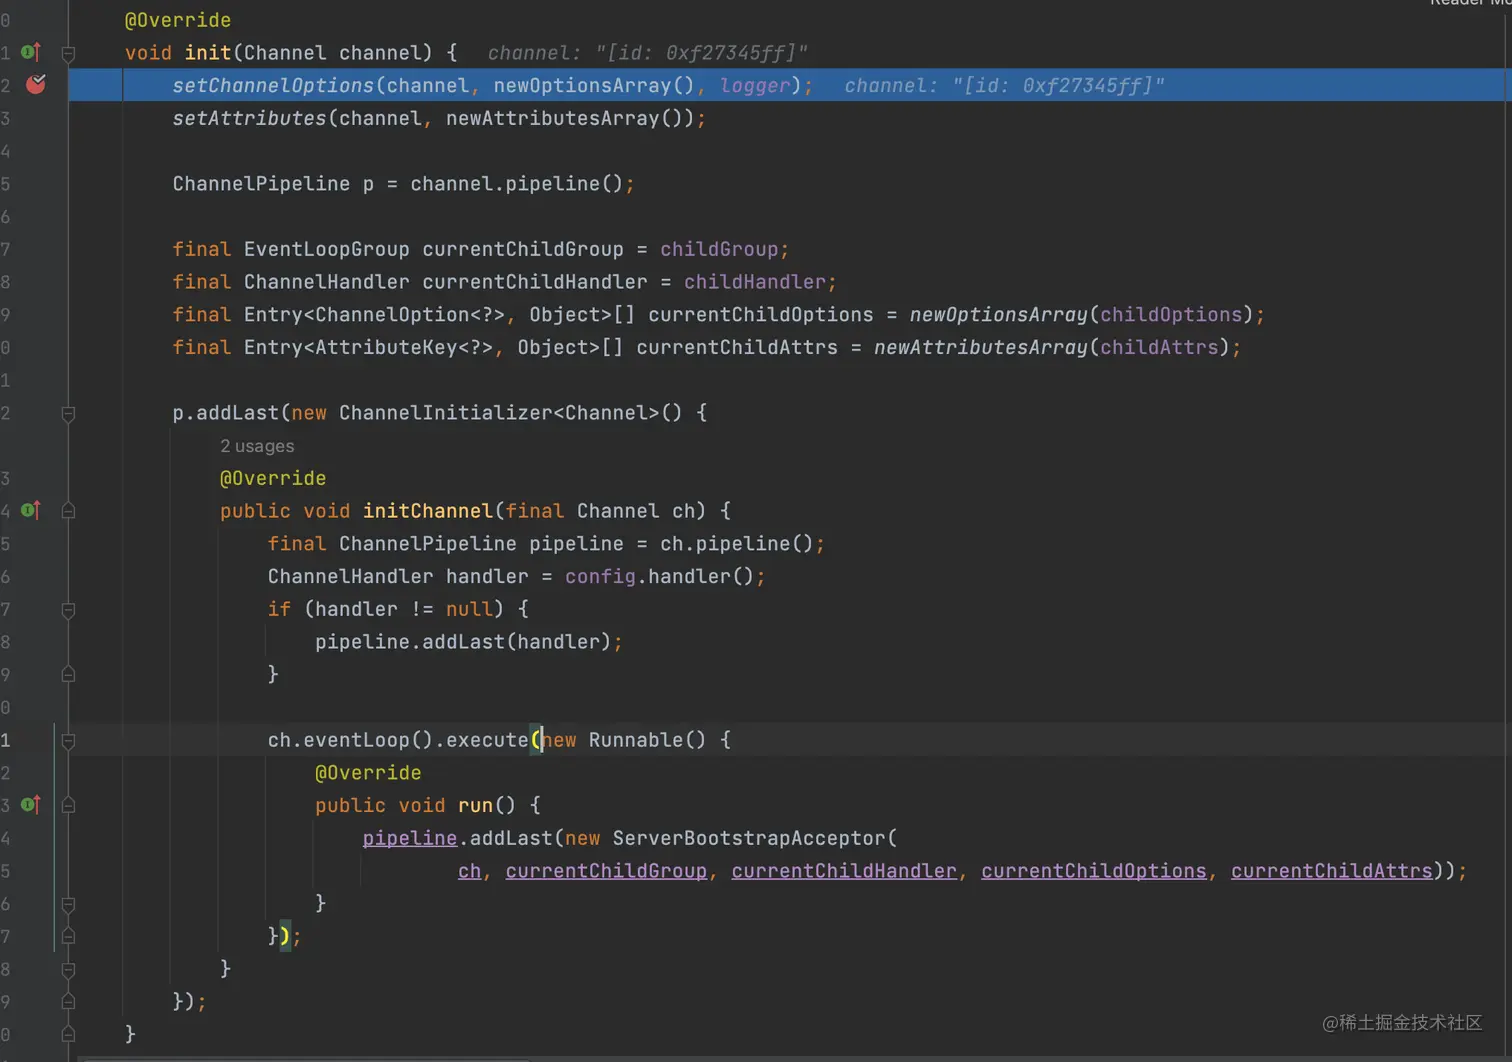This screenshot has height=1062, width=1512.
Task: Click the childOptions argument
Action: coord(1171,314)
